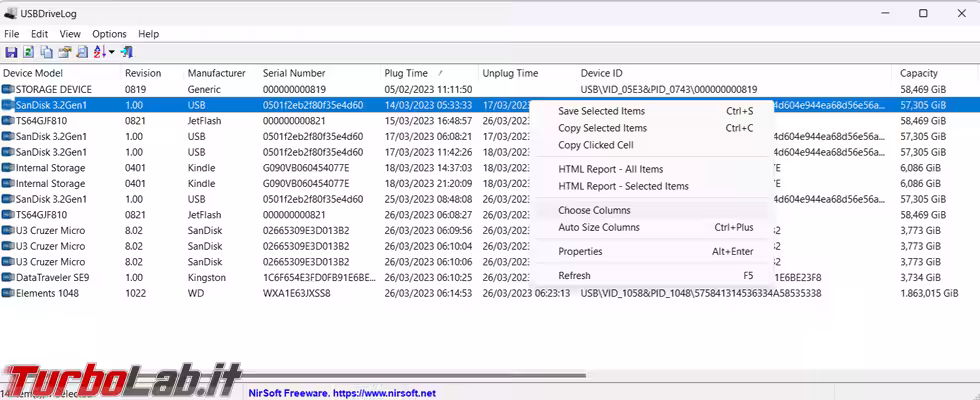The width and height of the screenshot is (980, 400).
Task: Click the Copy Selected Items toolbar icon
Action: coord(46,52)
